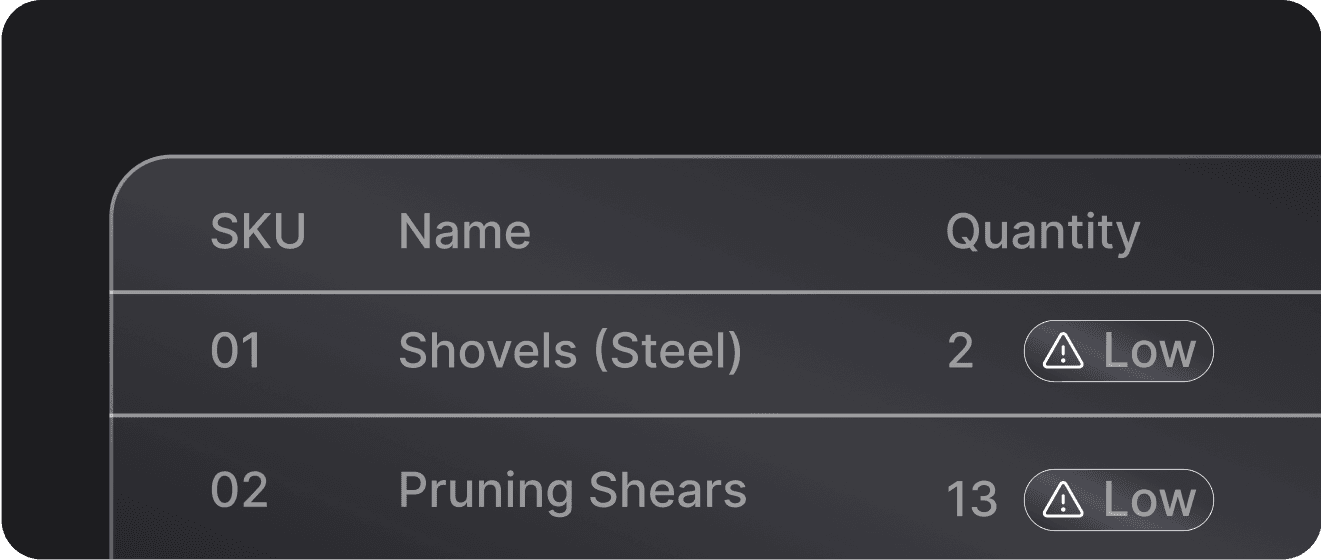Click the divider line between rows 01 and 02

[x=715, y=415]
